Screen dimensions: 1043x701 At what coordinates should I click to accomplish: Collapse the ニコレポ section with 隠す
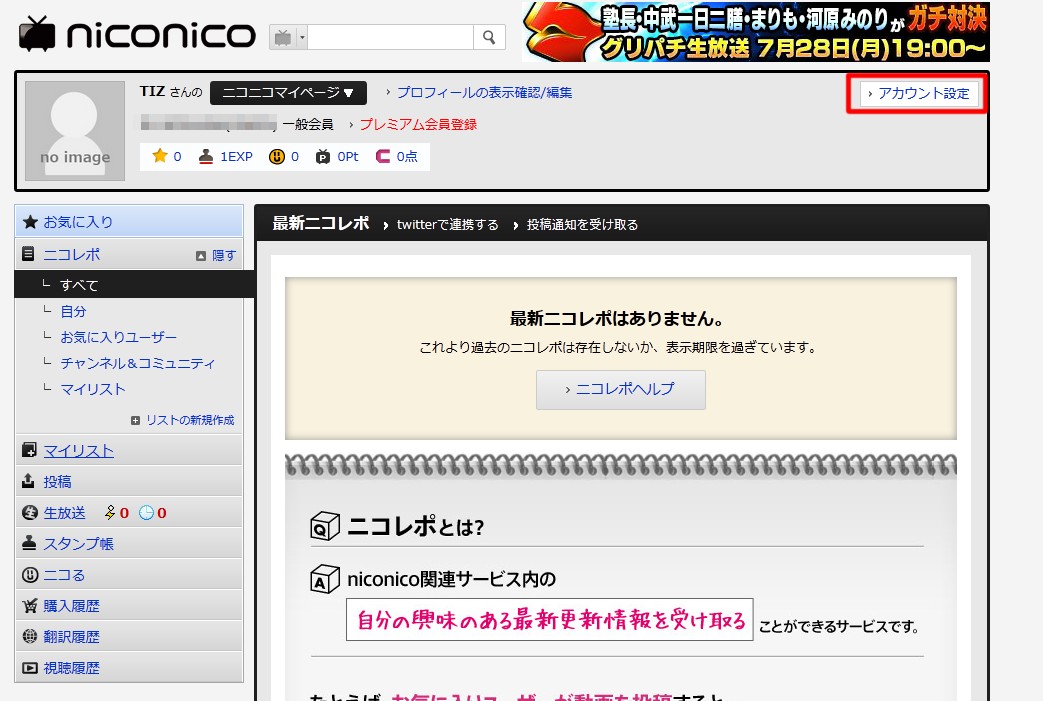pyautogui.click(x=217, y=255)
